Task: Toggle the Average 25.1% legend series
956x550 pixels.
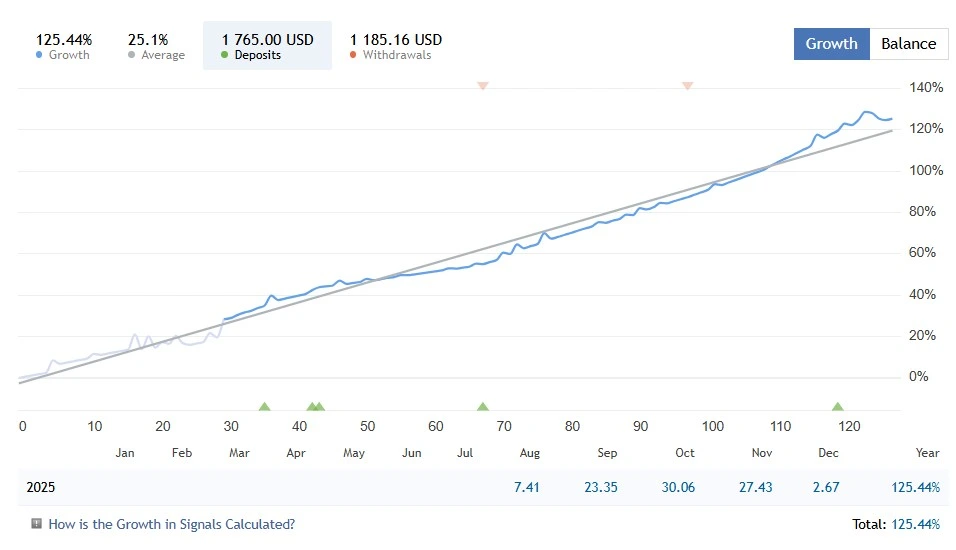Action: tap(156, 47)
